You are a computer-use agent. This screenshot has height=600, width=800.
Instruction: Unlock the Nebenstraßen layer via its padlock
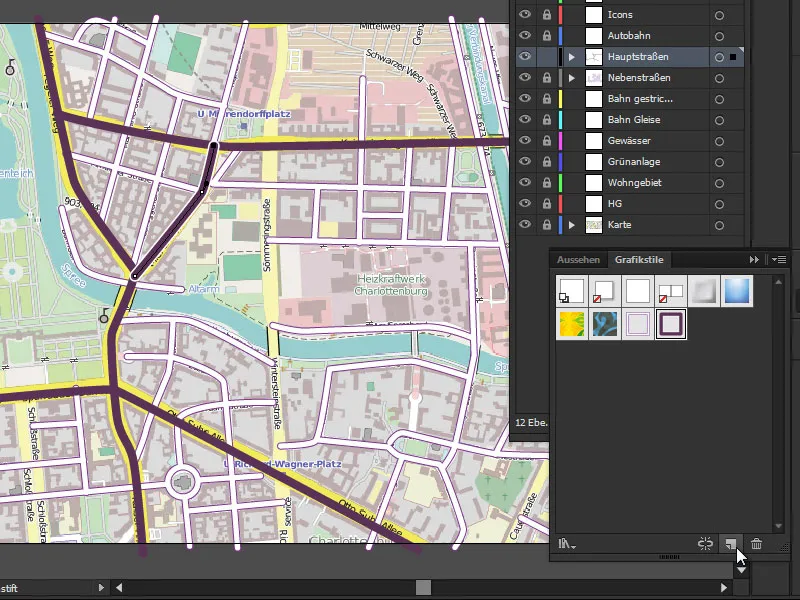point(546,78)
